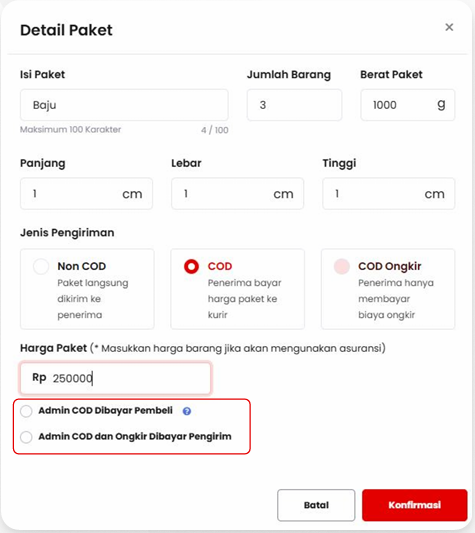The image size is (475, 533).
Task: Click the Batal button
Action: click(x=316, y=505)
